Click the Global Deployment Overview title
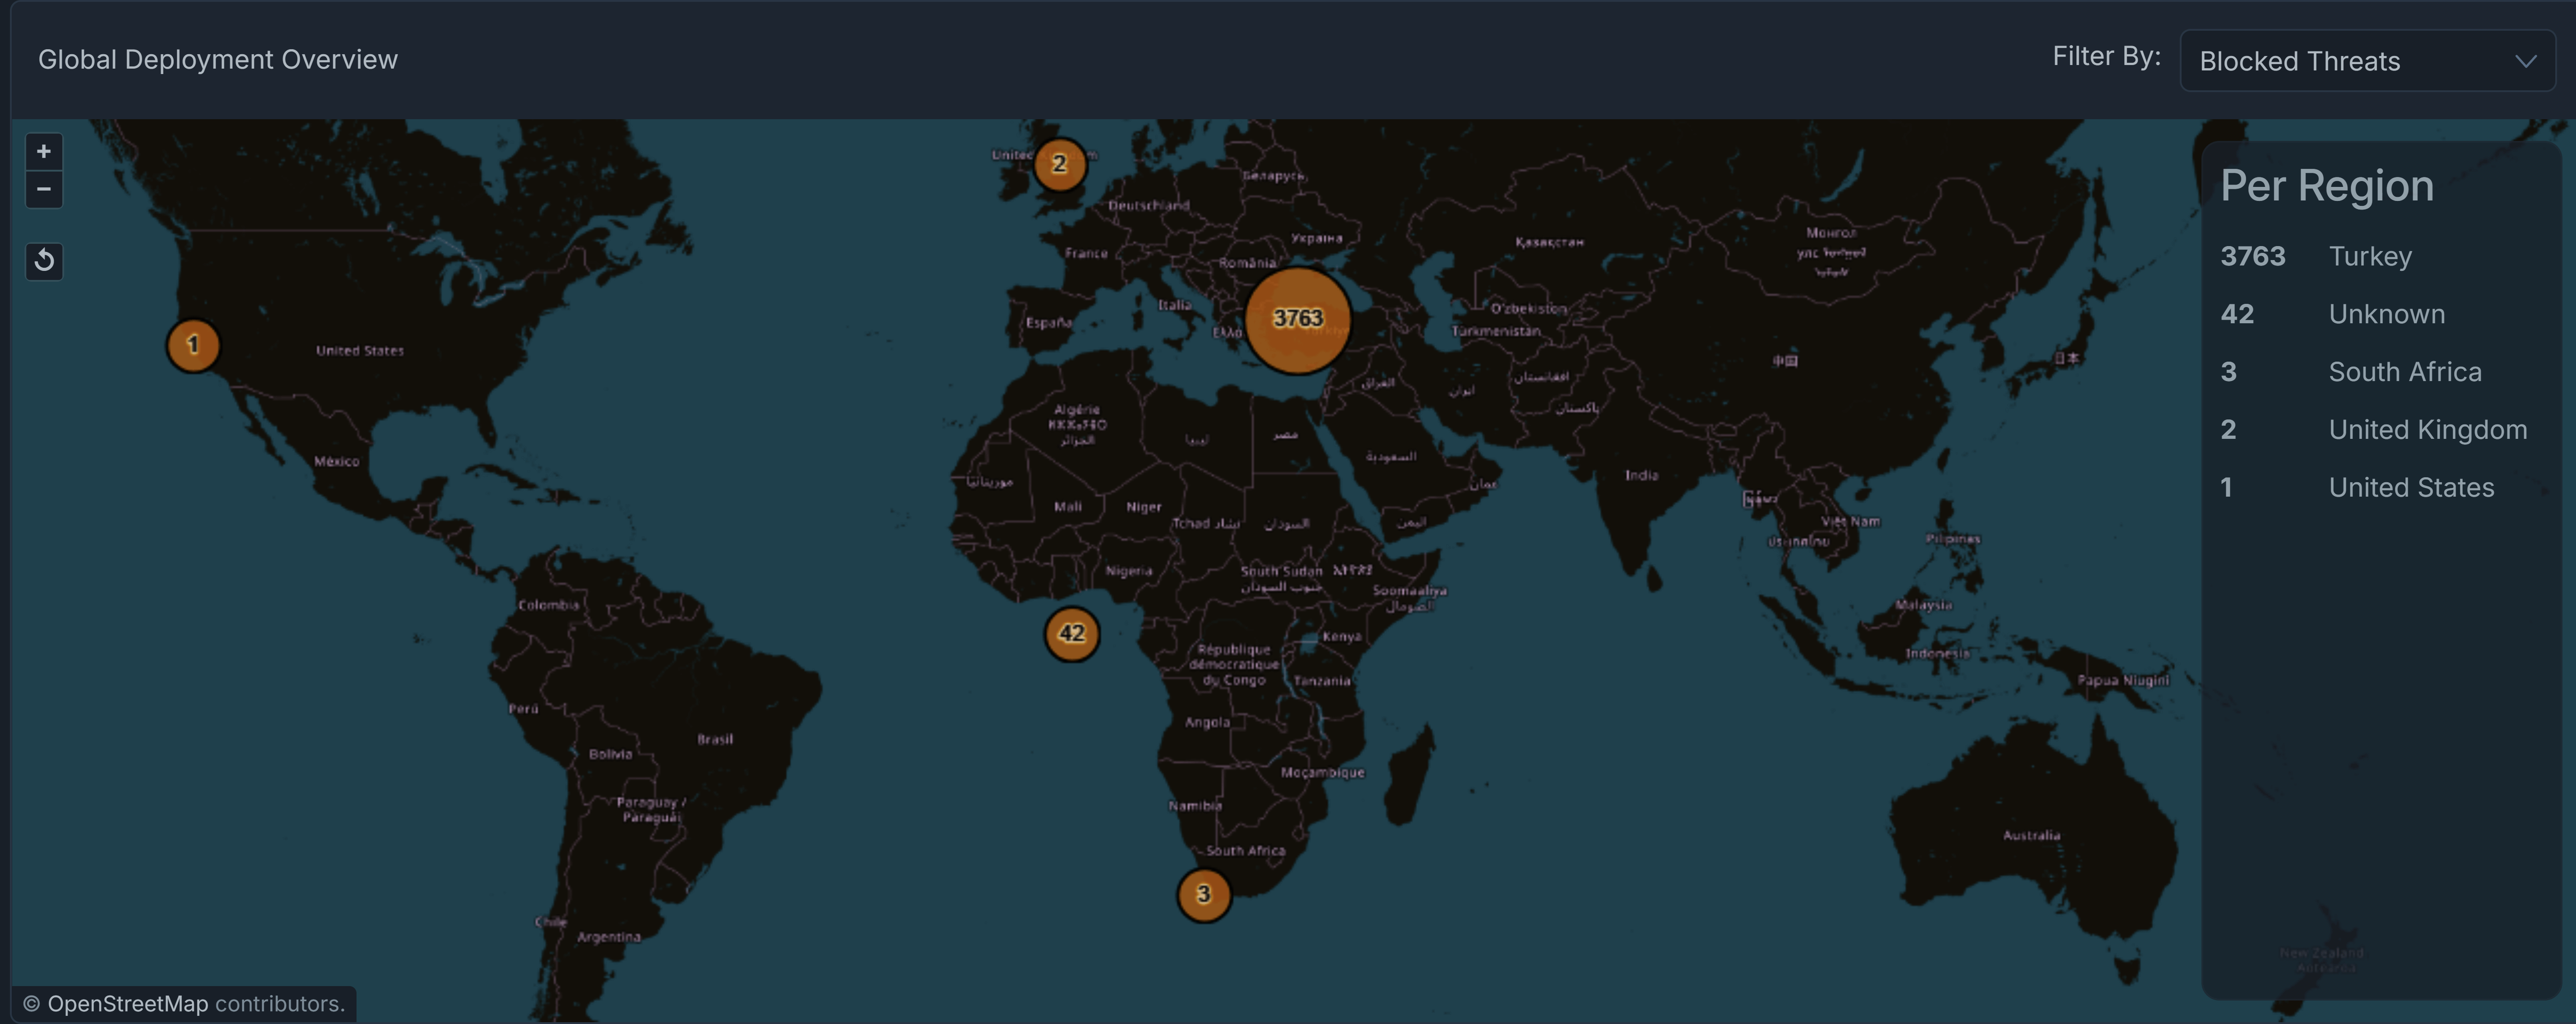Image resolution: width=2576 pixels, height=1024 pixels. pyautogui.click(x=218, y=60)
